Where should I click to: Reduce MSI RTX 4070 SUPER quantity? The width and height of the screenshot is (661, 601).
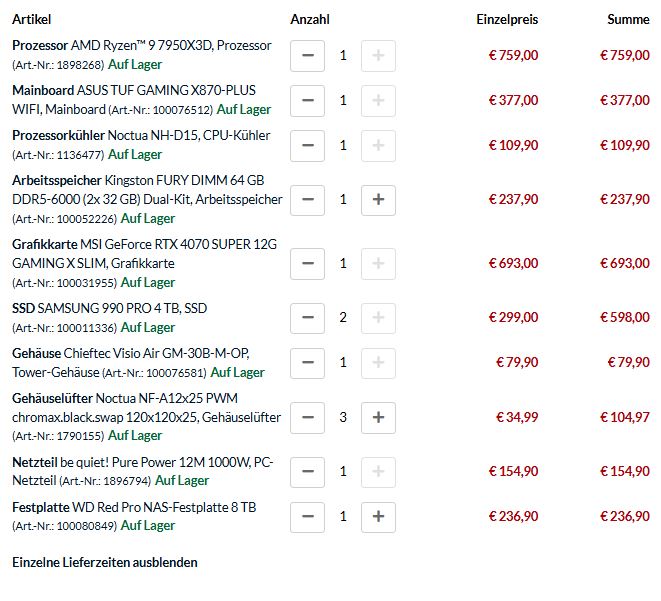pyautogui.click(x=307, y=263)
